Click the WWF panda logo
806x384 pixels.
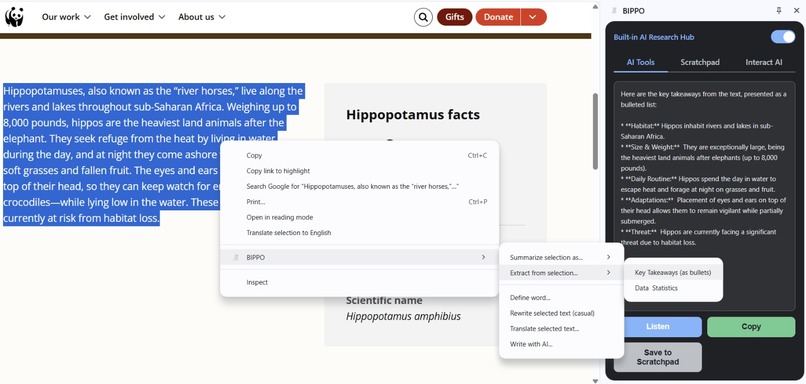(14, 17)
